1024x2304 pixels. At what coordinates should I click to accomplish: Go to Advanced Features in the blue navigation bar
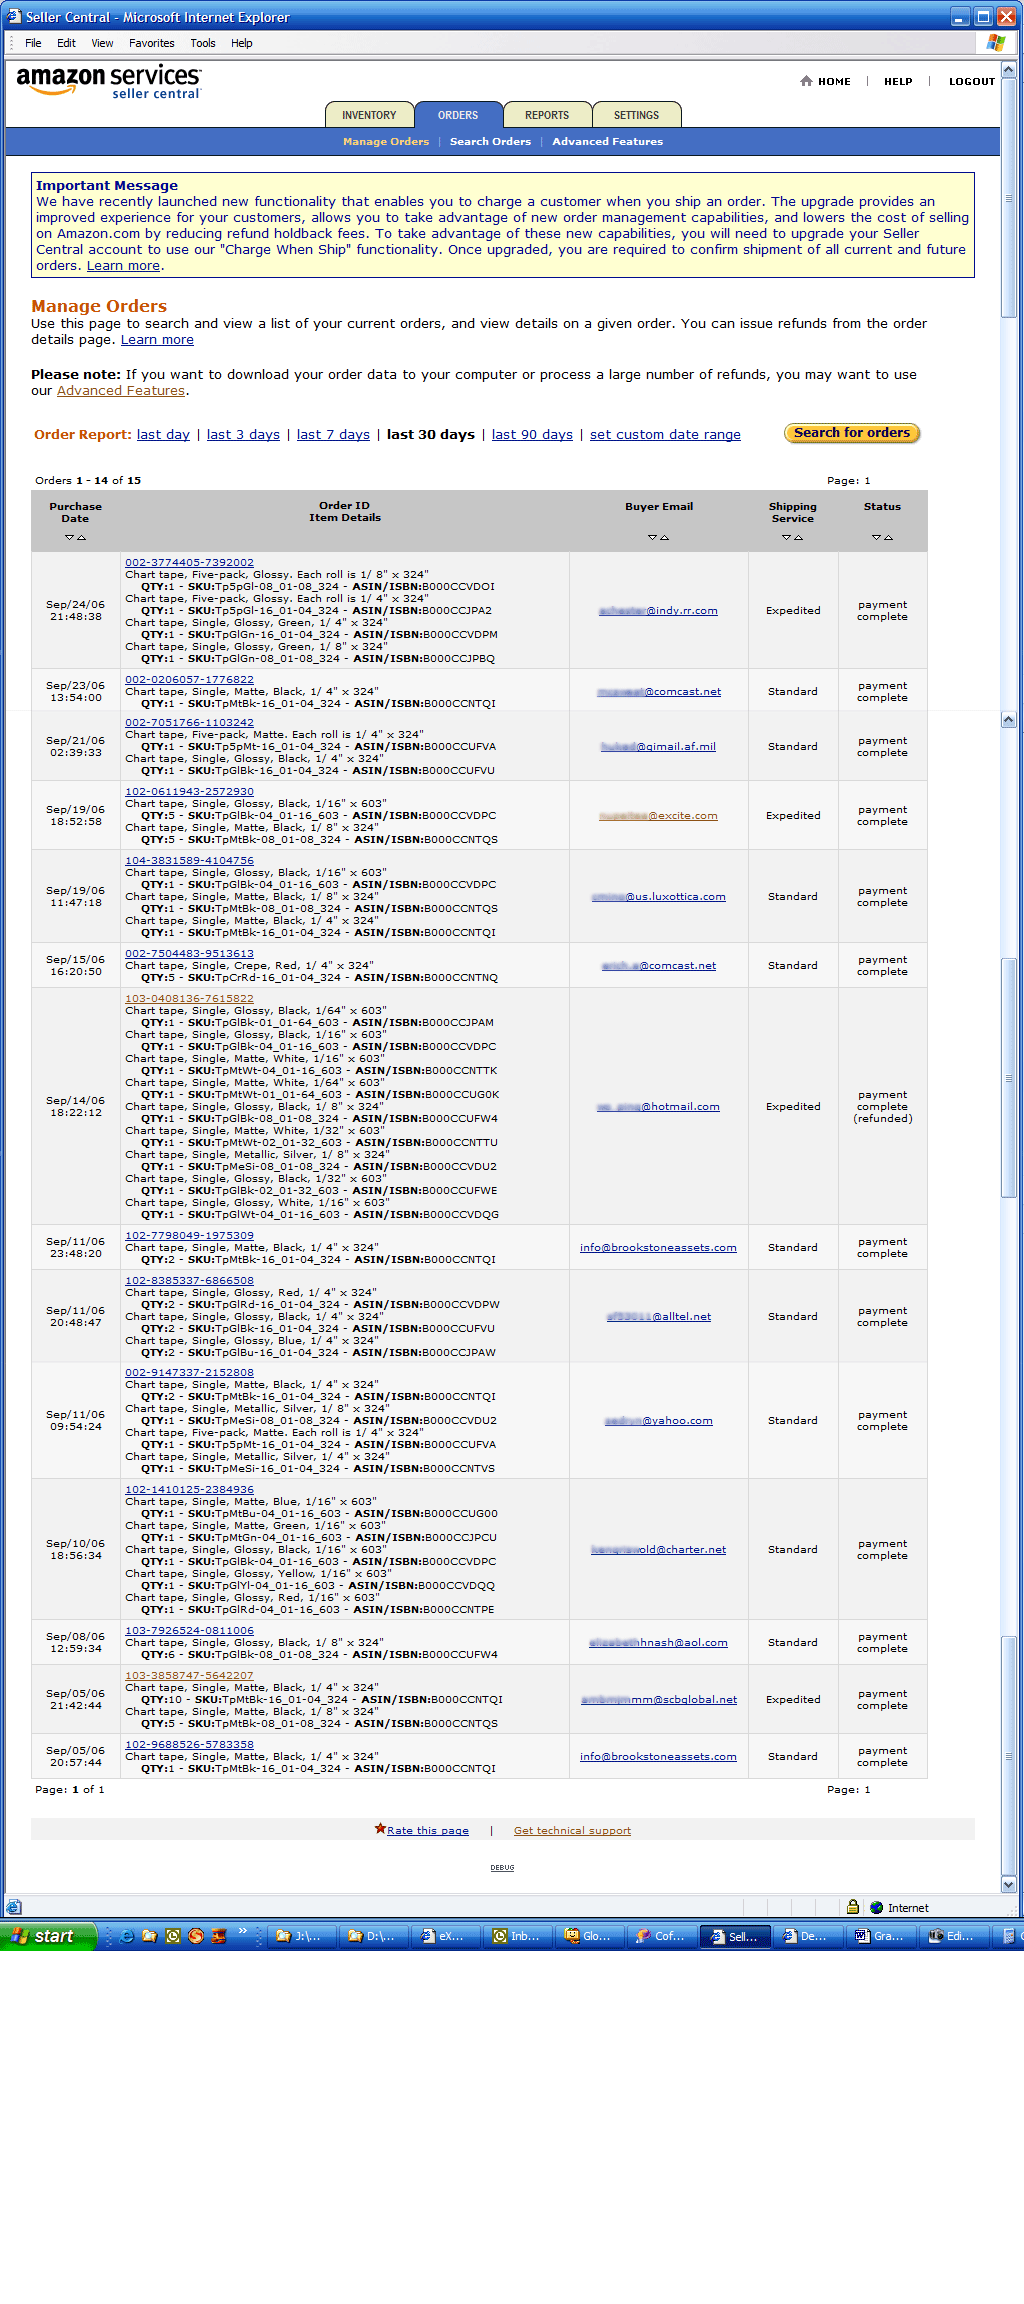coord(607,142)
